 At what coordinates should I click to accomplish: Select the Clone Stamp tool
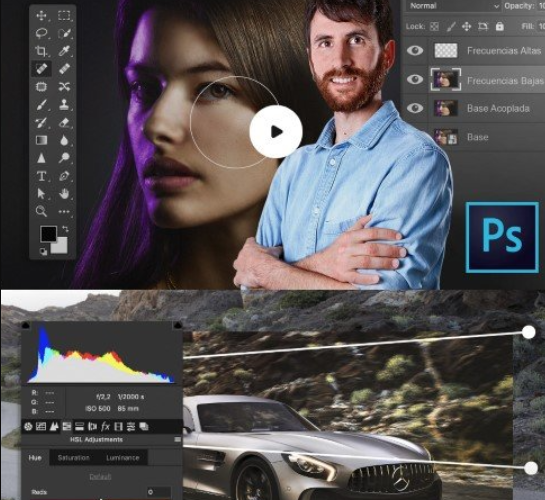click(64, 105)
